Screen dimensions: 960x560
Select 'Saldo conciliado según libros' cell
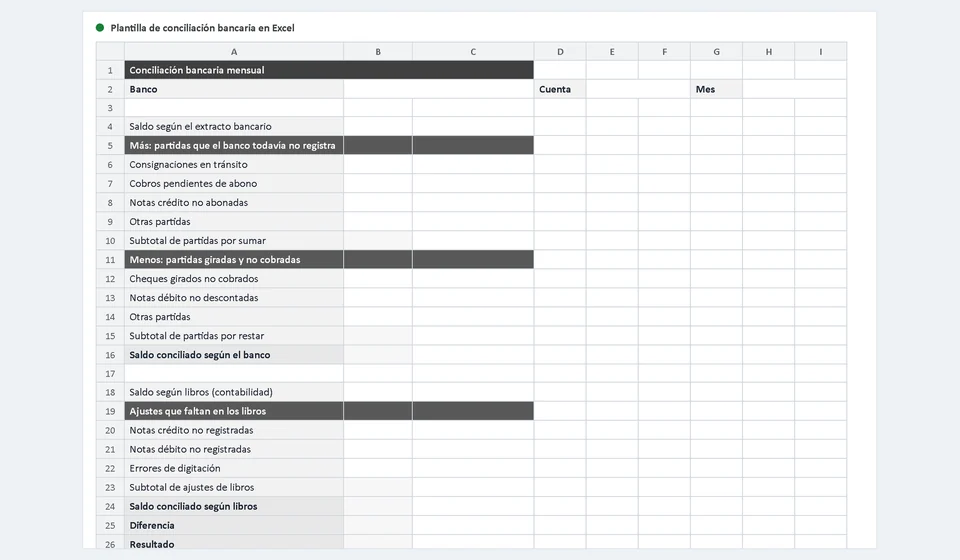(x=234, y=506)
